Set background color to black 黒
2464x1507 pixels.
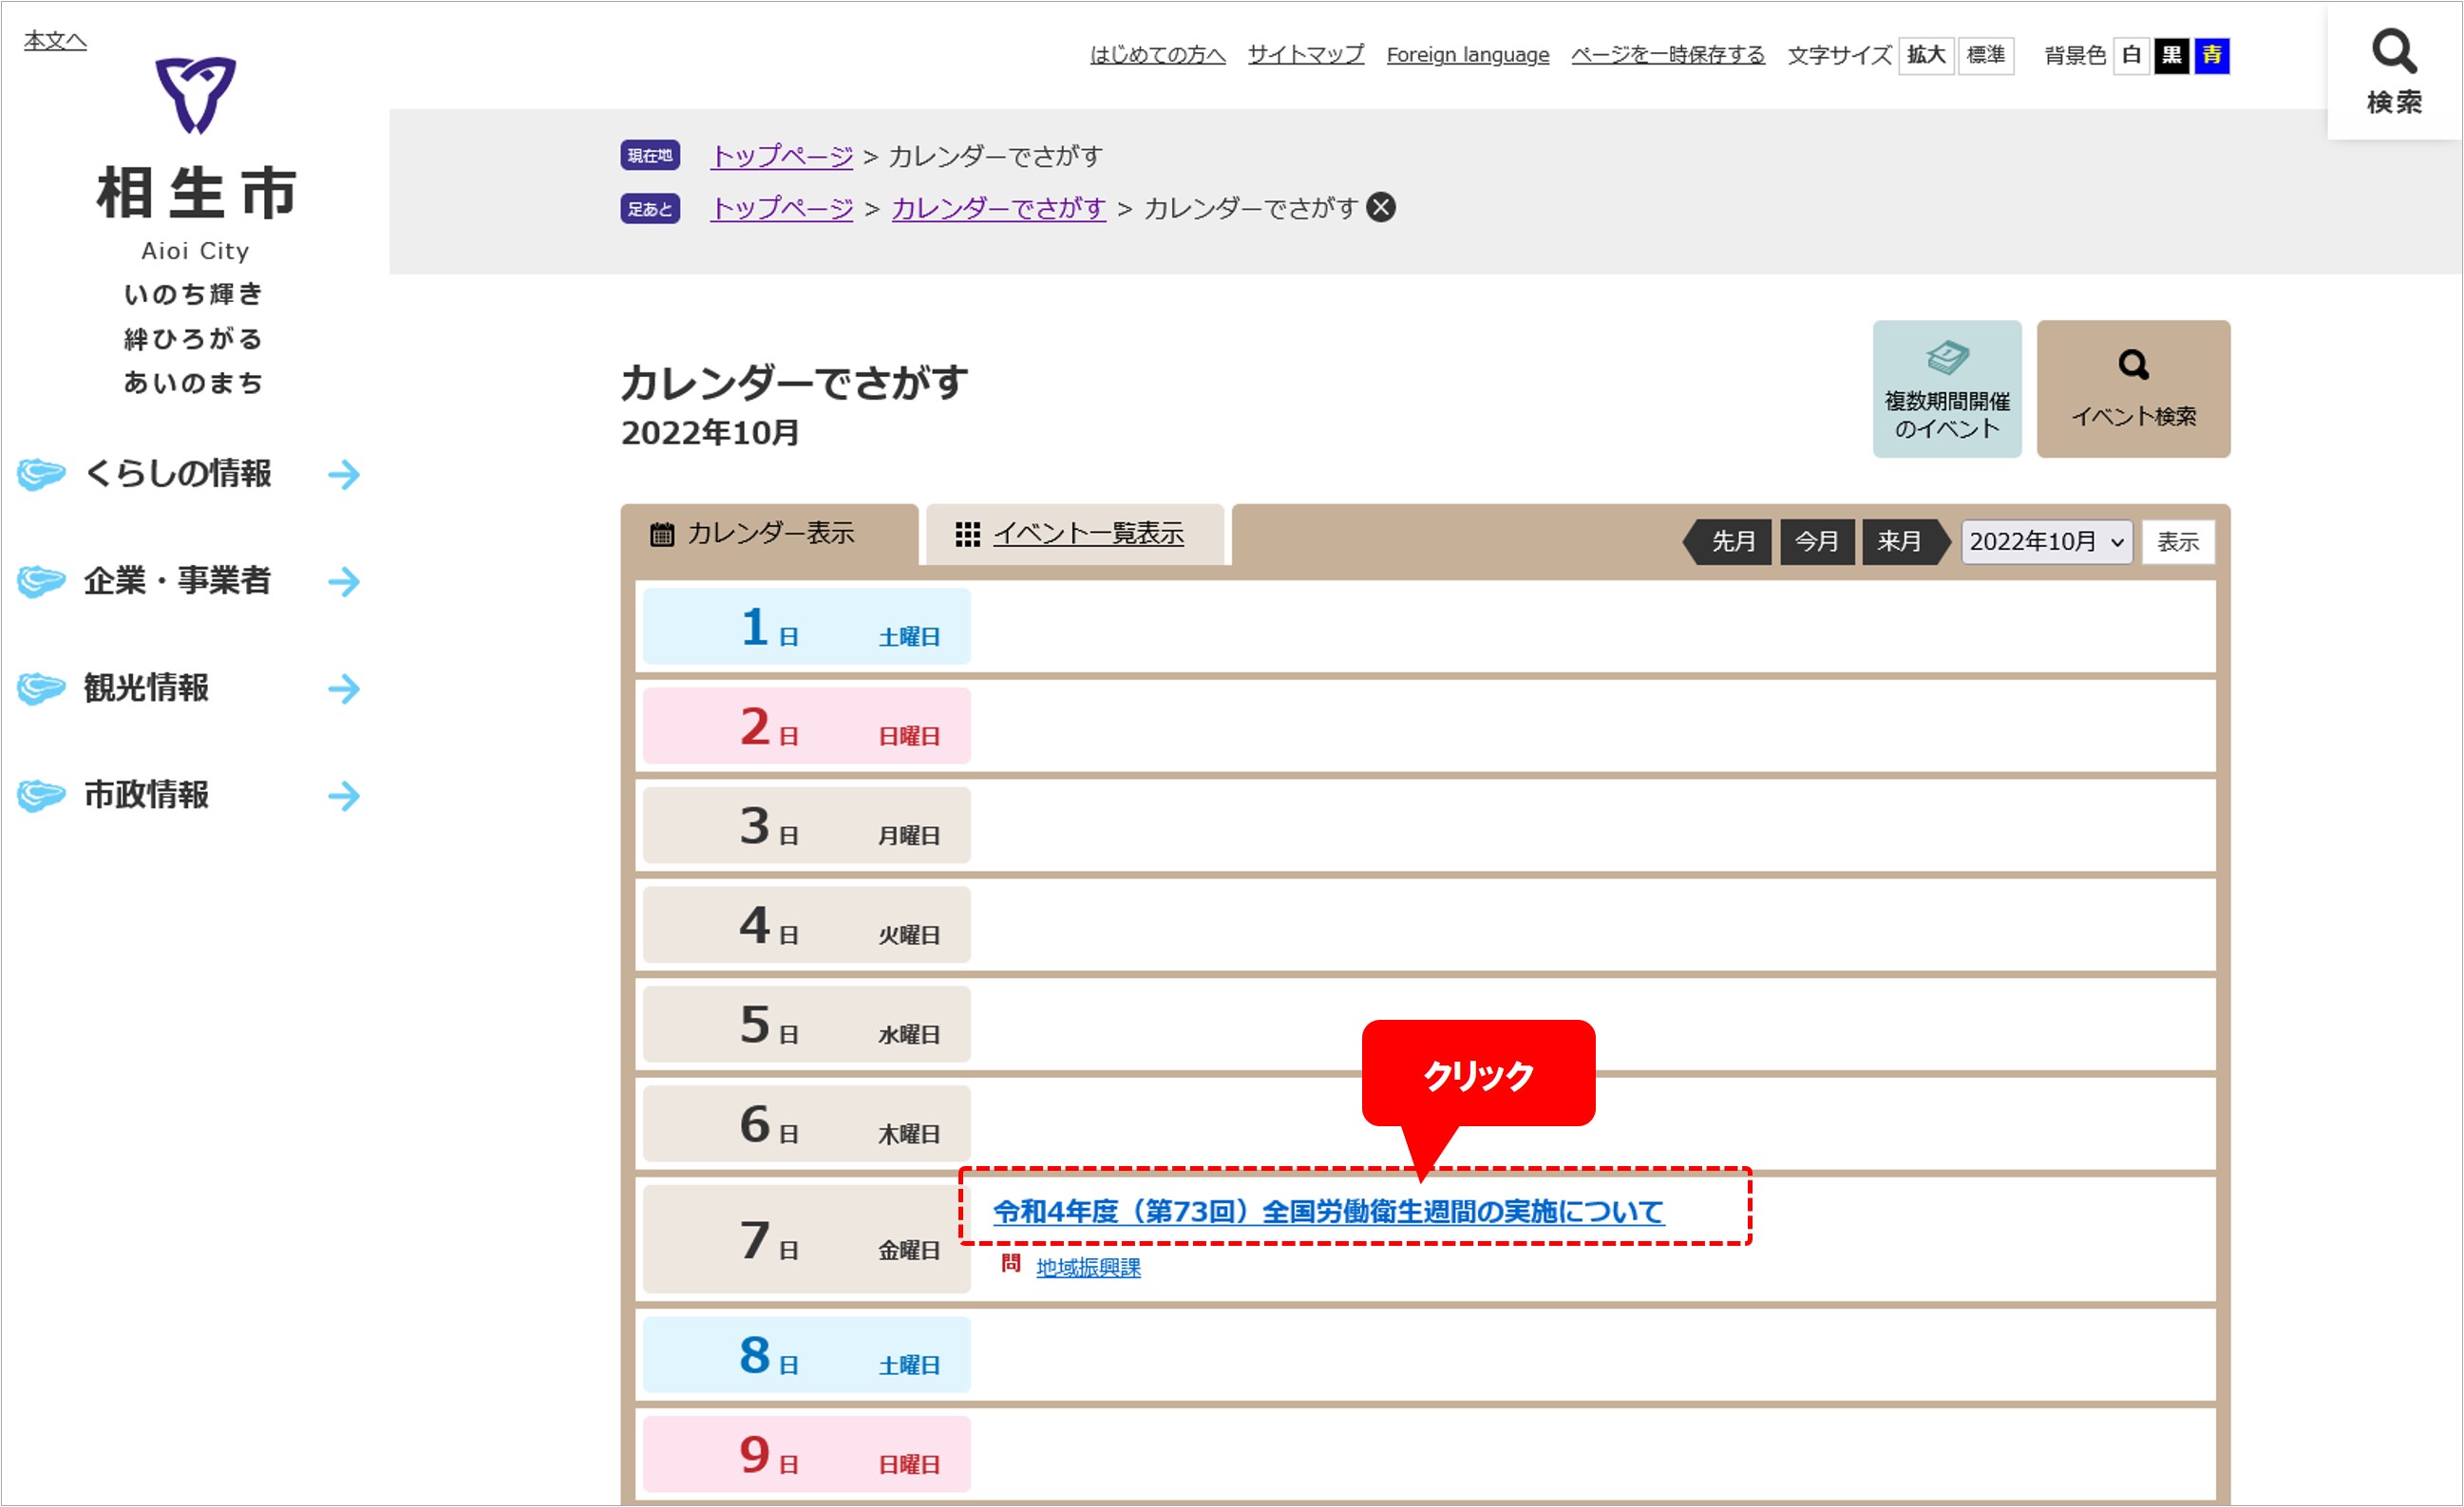2171,55
